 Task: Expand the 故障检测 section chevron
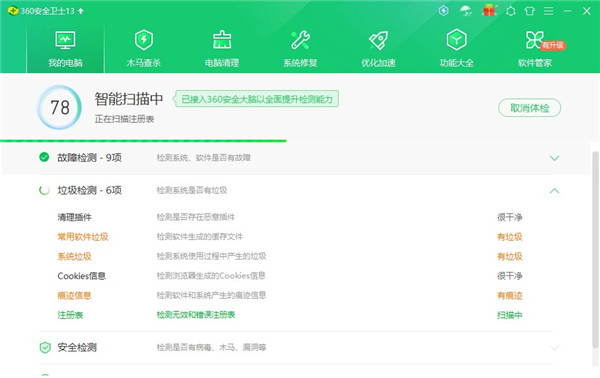(x=554, y=158)
